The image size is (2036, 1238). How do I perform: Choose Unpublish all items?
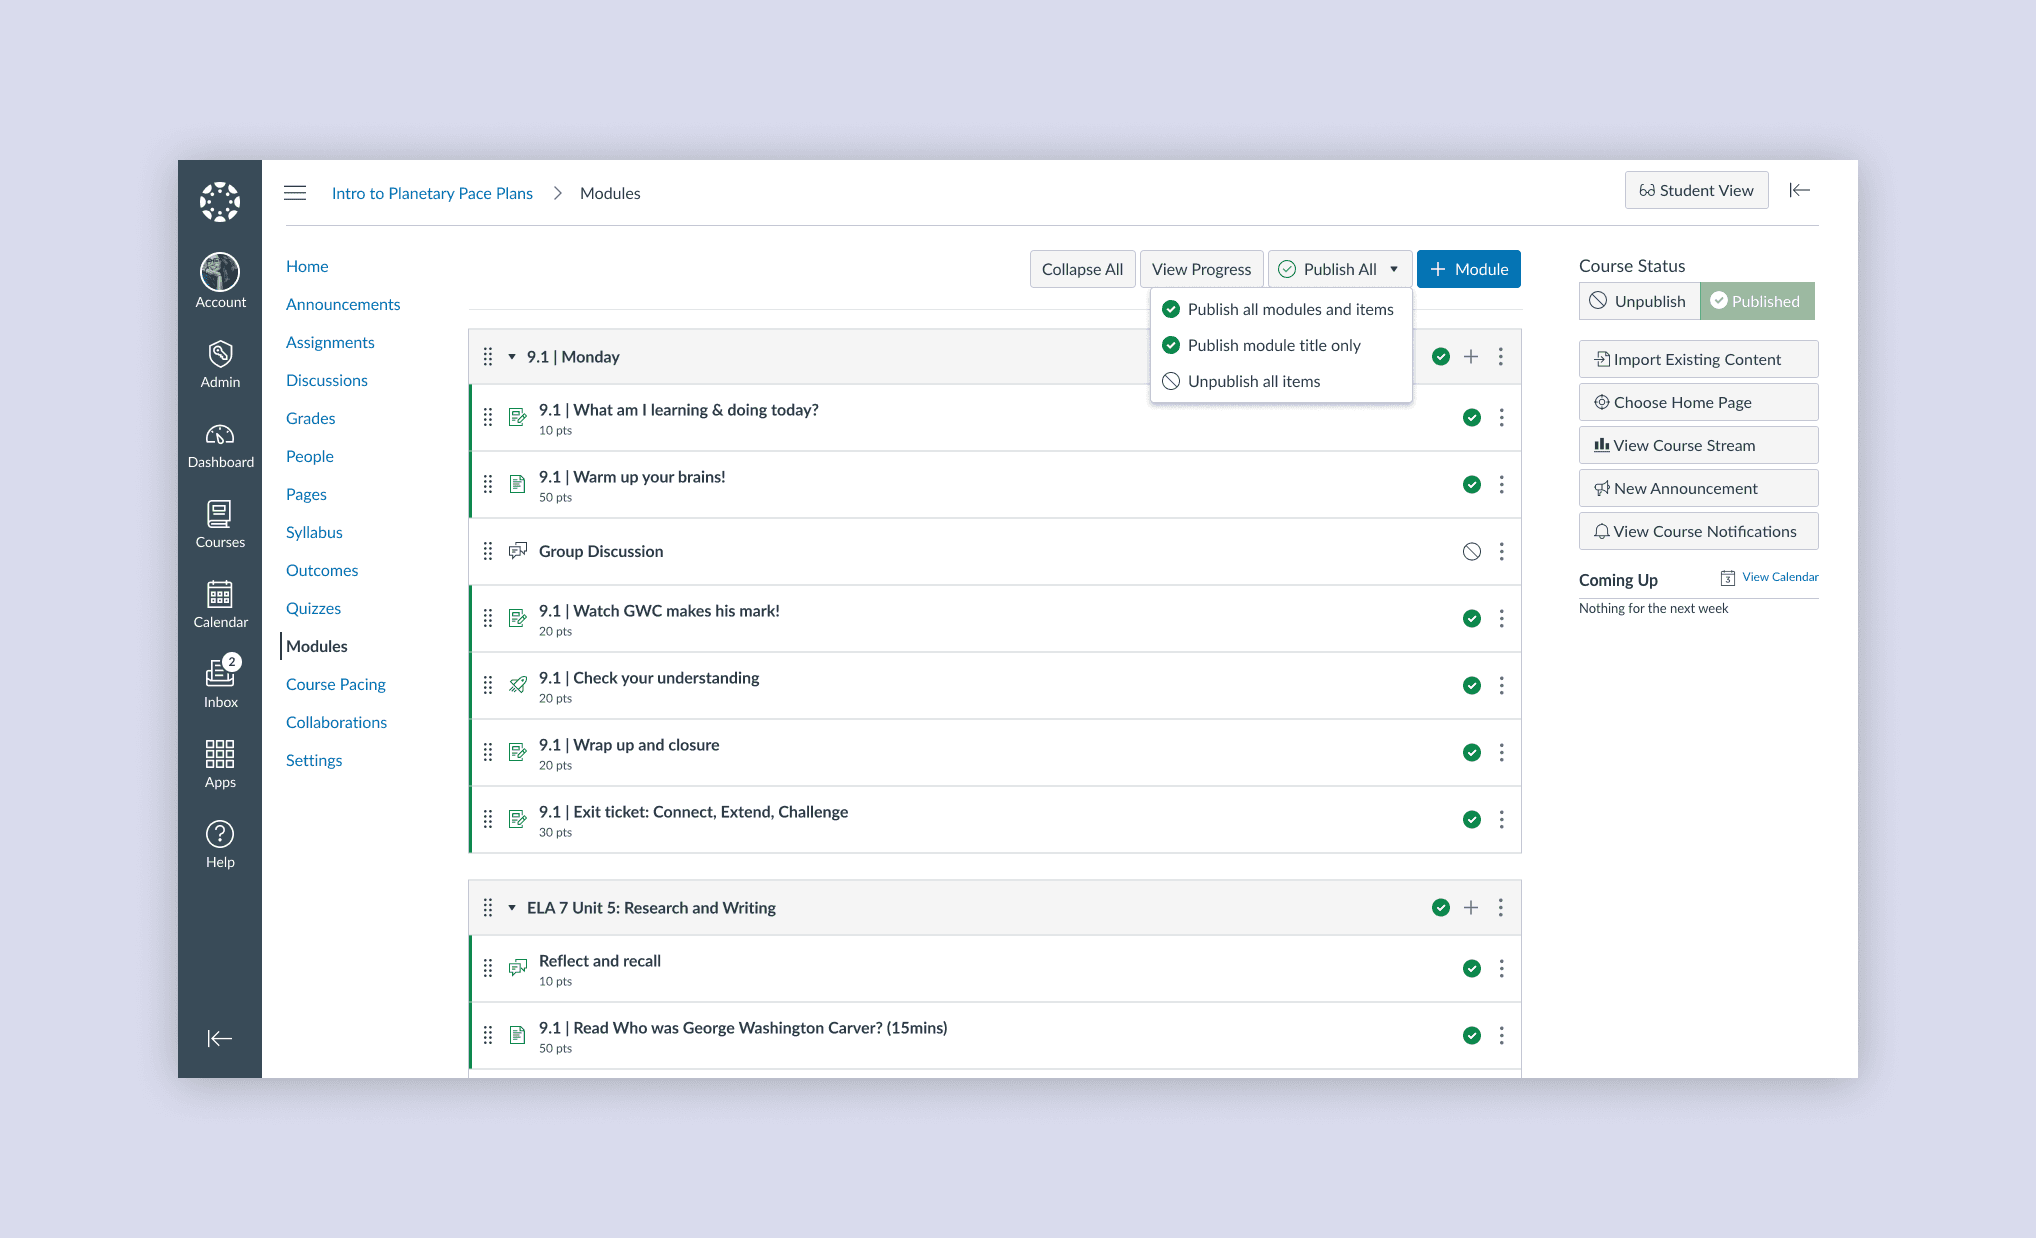tap(1281, 382)
